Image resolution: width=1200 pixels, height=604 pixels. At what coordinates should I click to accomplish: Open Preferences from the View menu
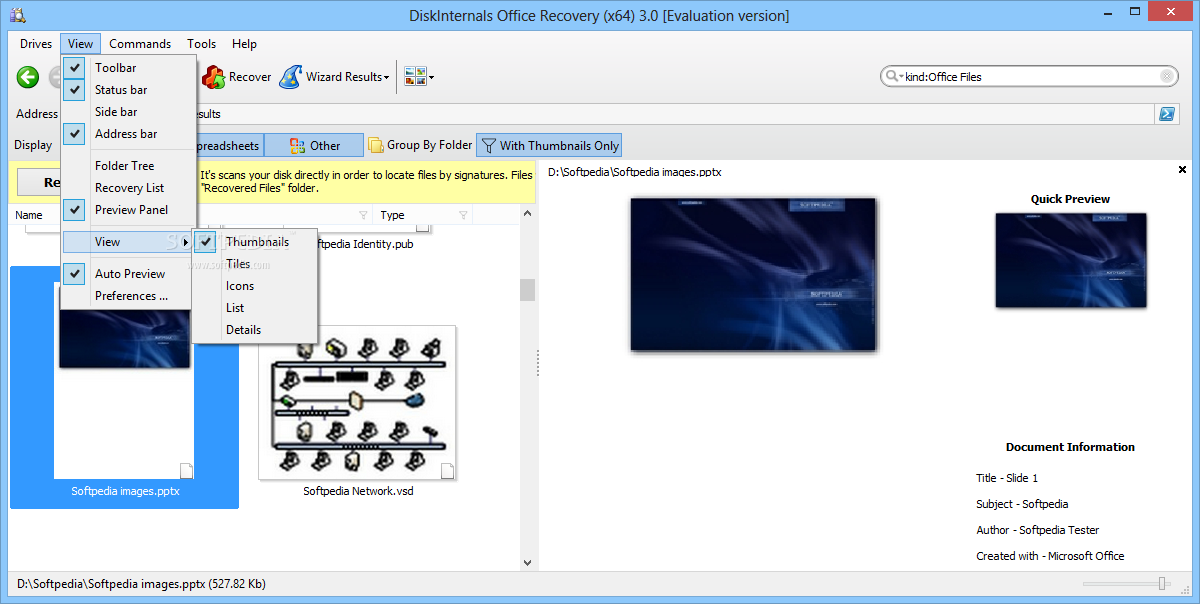(129, 296)
